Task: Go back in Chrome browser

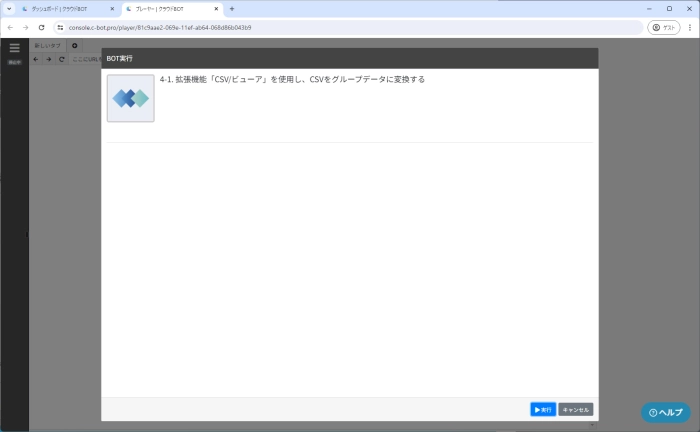Action: [x=11, y=27]
